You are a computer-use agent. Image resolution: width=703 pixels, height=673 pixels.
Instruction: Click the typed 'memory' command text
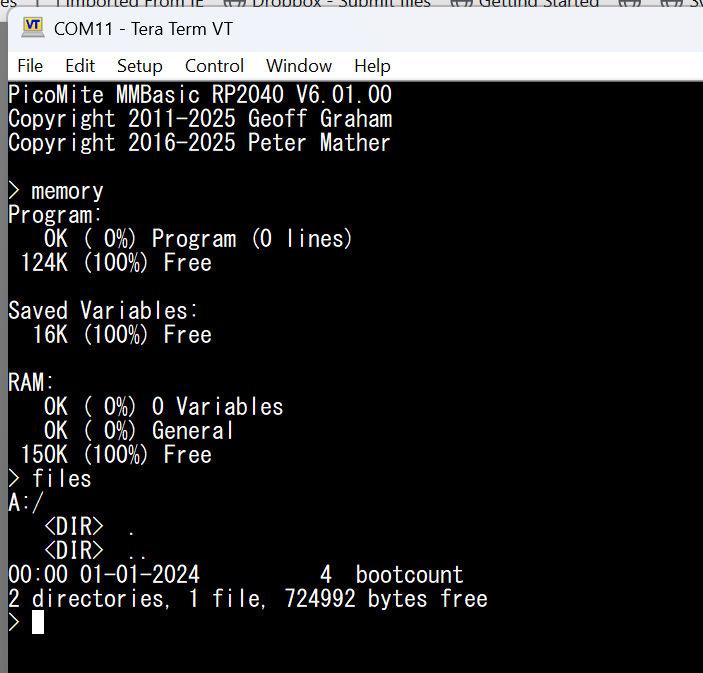(67, 191)
